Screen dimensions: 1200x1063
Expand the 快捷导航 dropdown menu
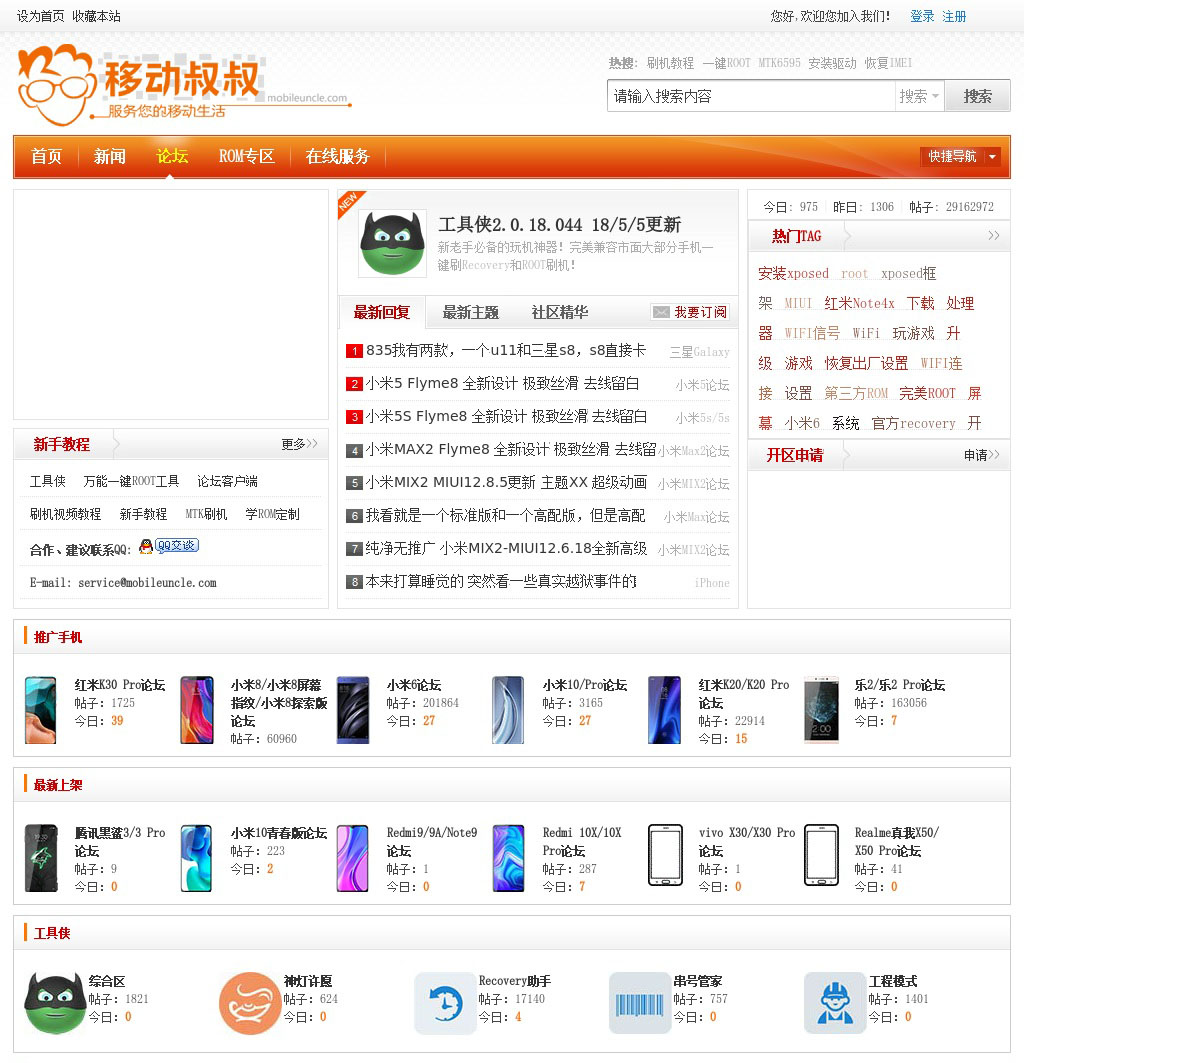point(992,156)
